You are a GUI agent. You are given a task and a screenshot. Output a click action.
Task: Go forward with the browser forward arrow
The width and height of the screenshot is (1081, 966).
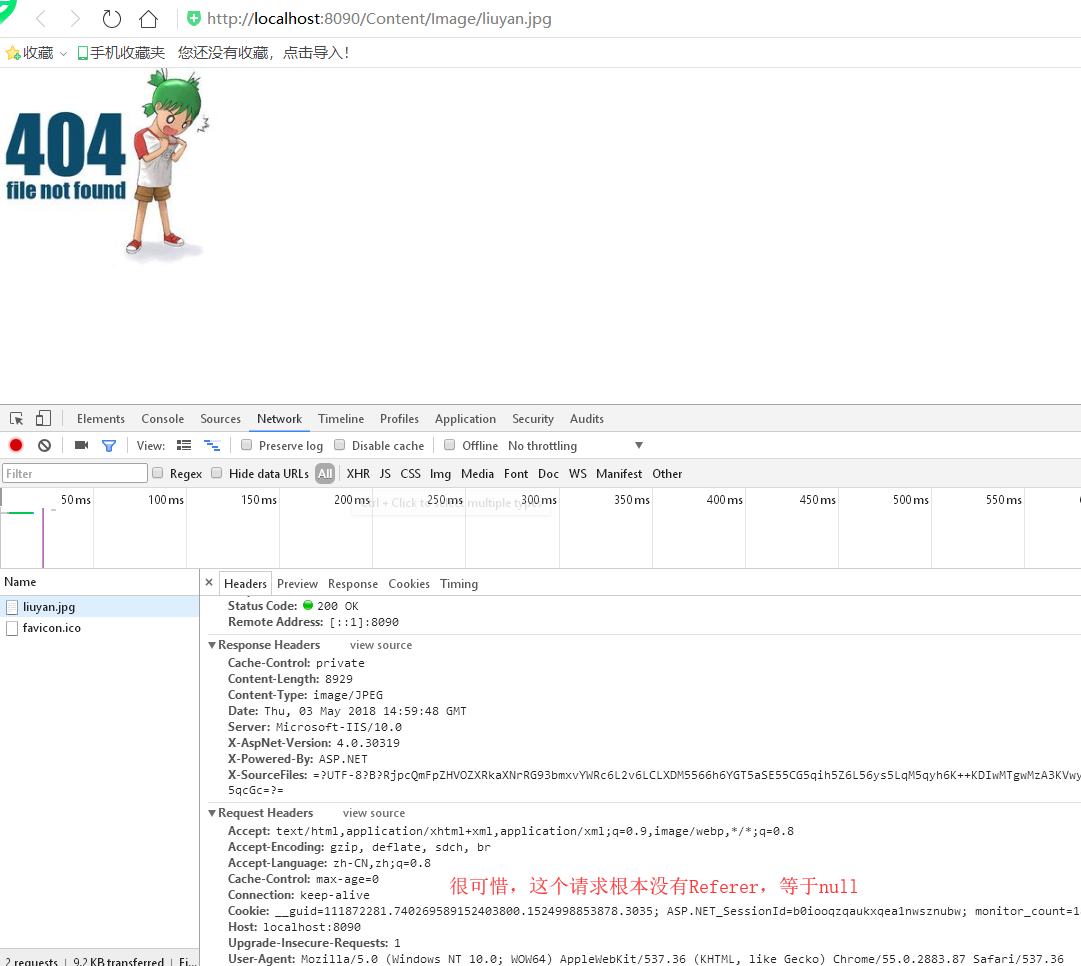(75, 19)
